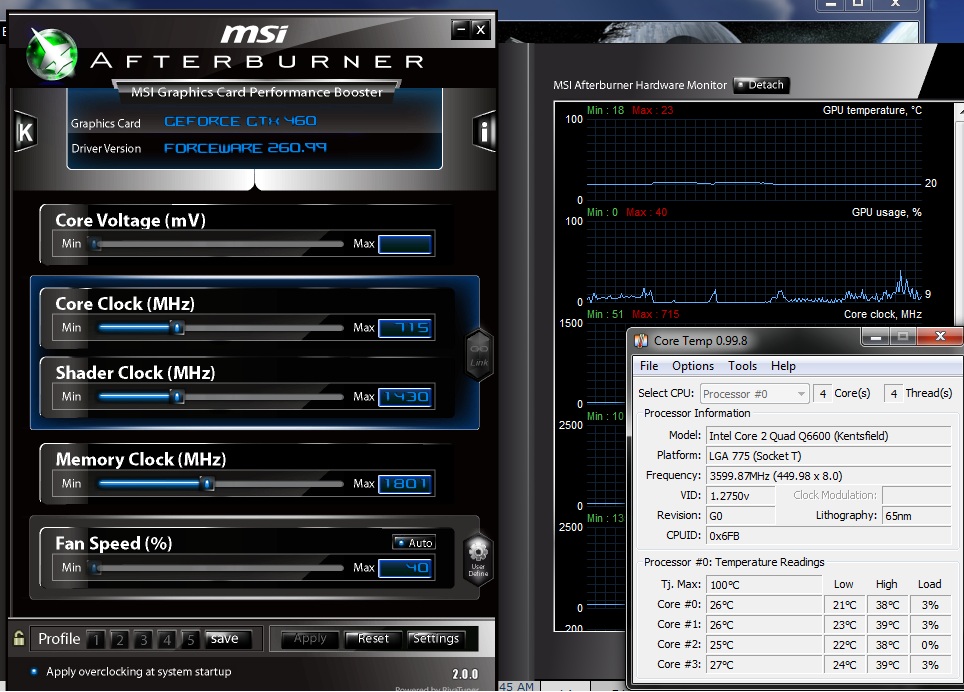Show card info with the i icon
Image resolution: width=964 pixels, height=692 pixels.
pos(484,132)
